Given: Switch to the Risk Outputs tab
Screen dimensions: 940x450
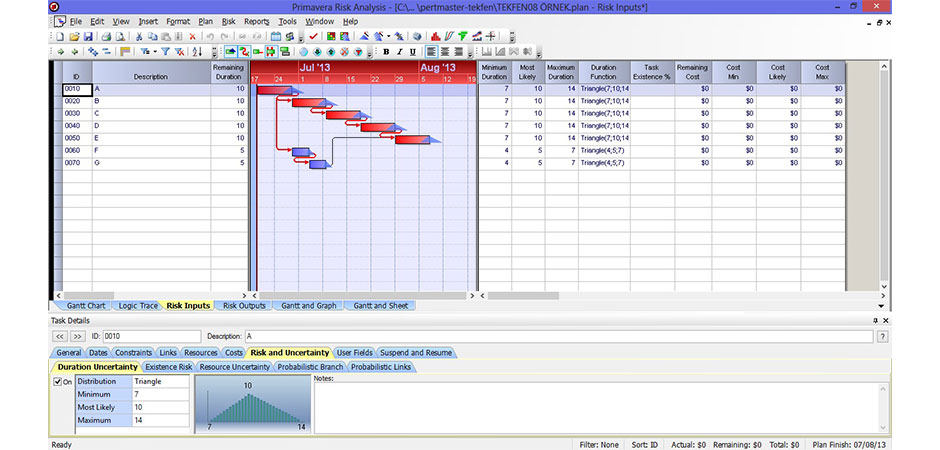Looking at the screenshot, I should pos(244,305).
